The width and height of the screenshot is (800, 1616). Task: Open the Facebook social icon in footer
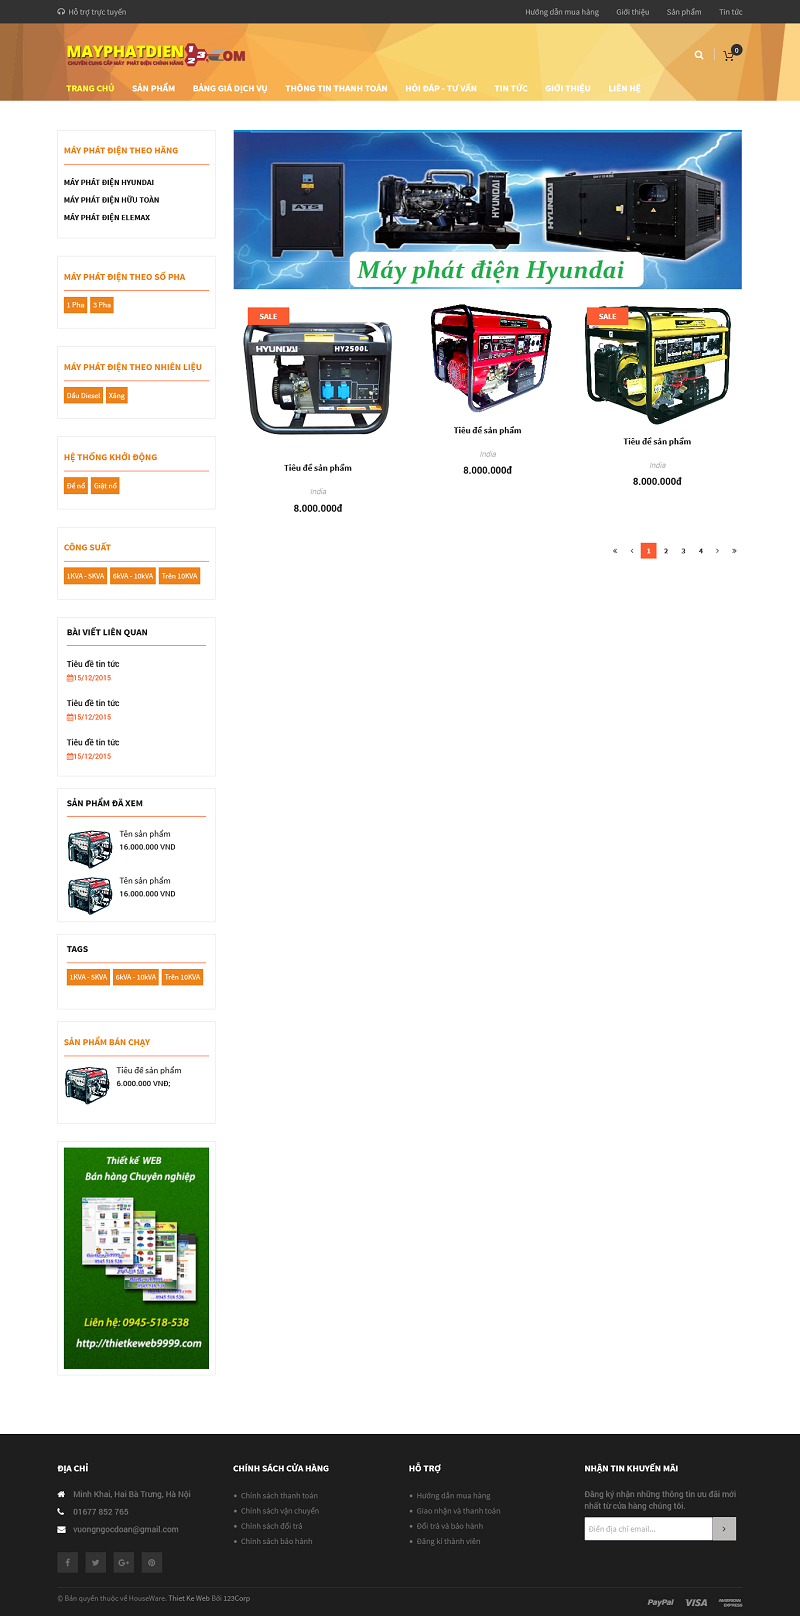68,1562
